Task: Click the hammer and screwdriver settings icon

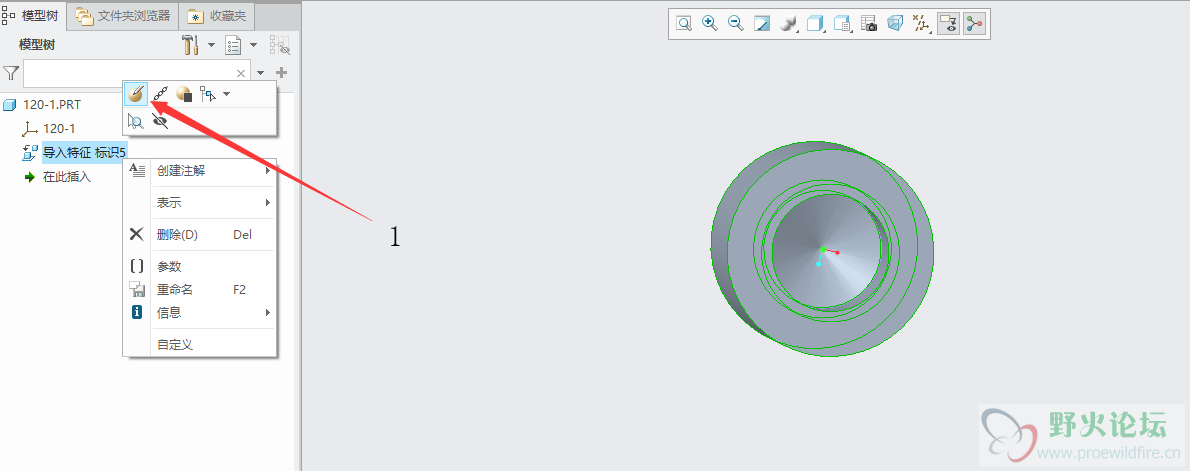Action: coord(190,45)
